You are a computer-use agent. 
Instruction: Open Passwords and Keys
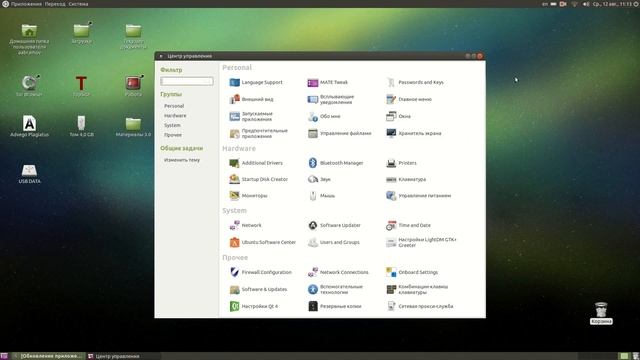coord(415,82)
